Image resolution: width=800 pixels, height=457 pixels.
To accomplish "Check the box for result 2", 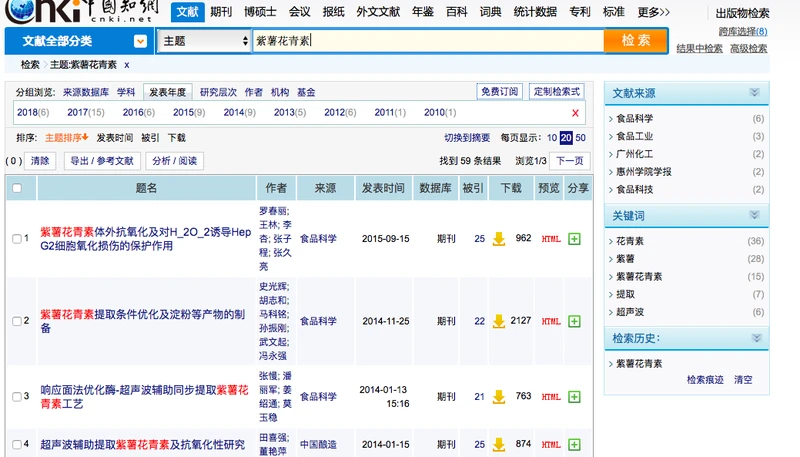I will tap(16, 321).
